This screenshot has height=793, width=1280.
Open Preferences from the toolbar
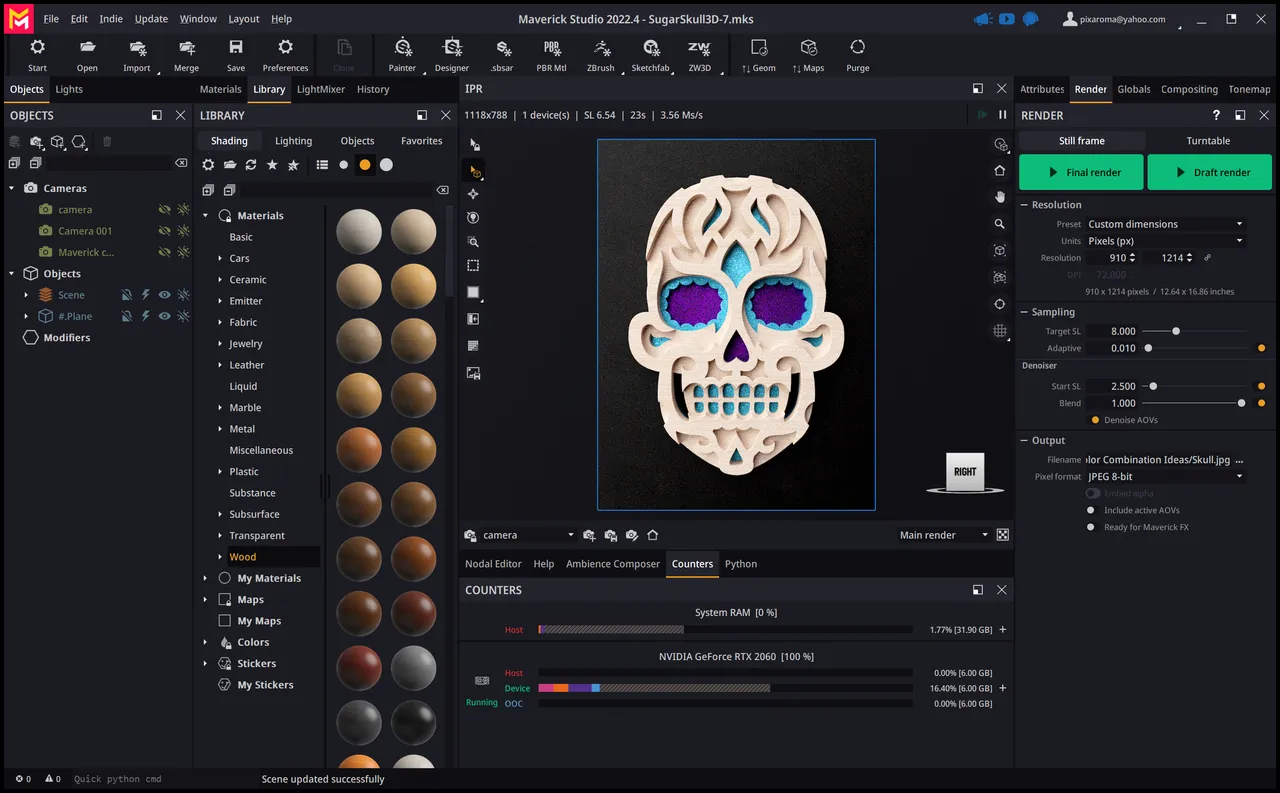[x=285, y=55]
